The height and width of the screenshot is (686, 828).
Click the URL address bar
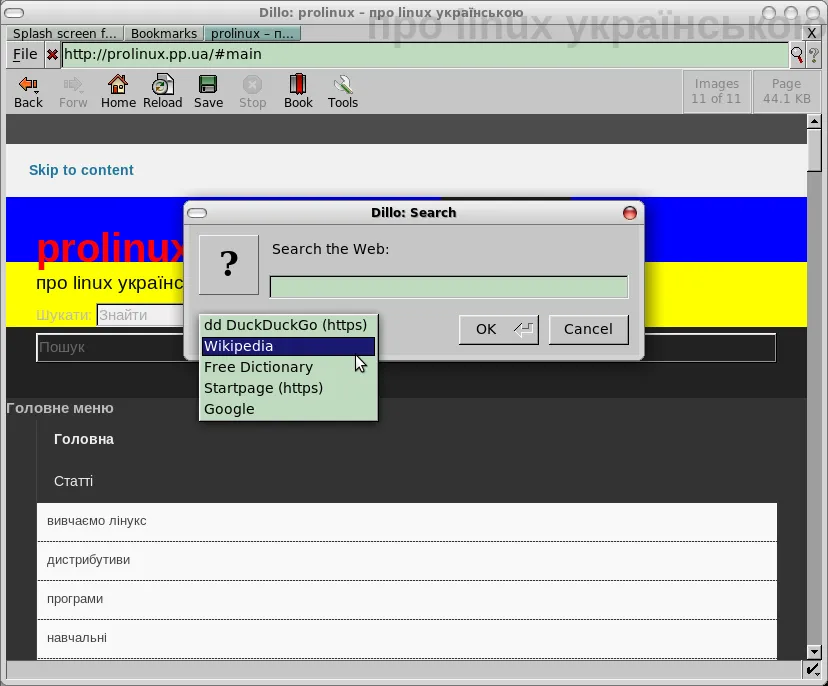pos(426,54)
